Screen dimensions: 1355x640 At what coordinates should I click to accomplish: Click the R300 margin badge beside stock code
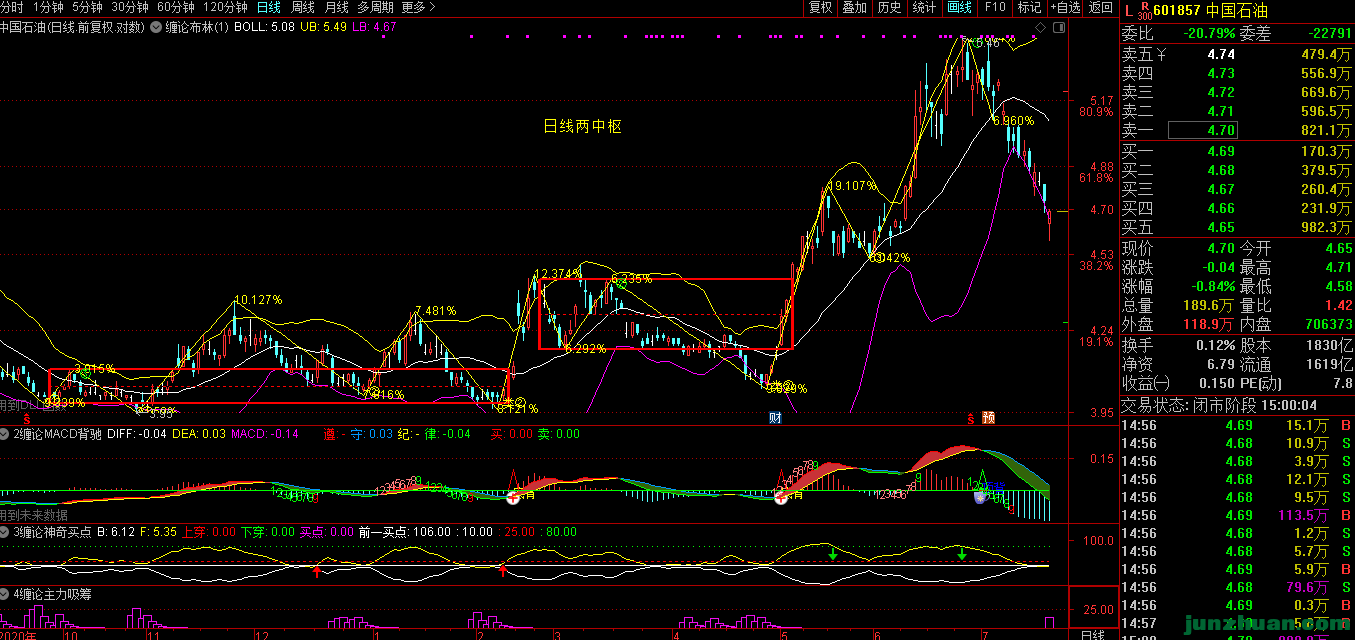1144,11
